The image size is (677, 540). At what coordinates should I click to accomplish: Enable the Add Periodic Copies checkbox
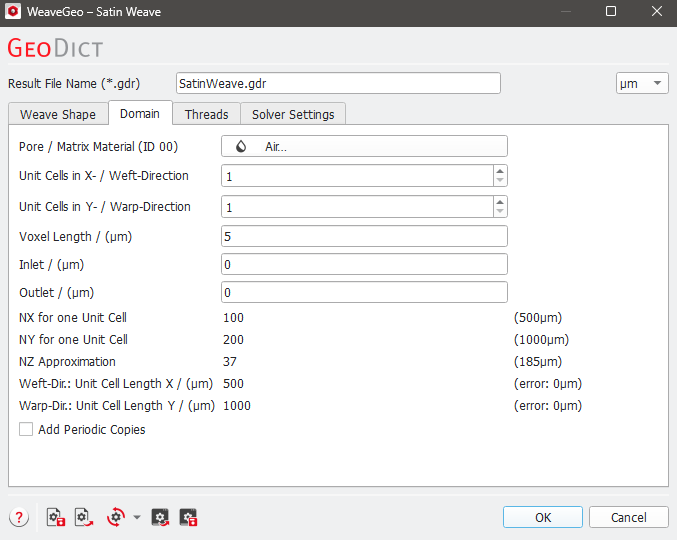point(26,429)
